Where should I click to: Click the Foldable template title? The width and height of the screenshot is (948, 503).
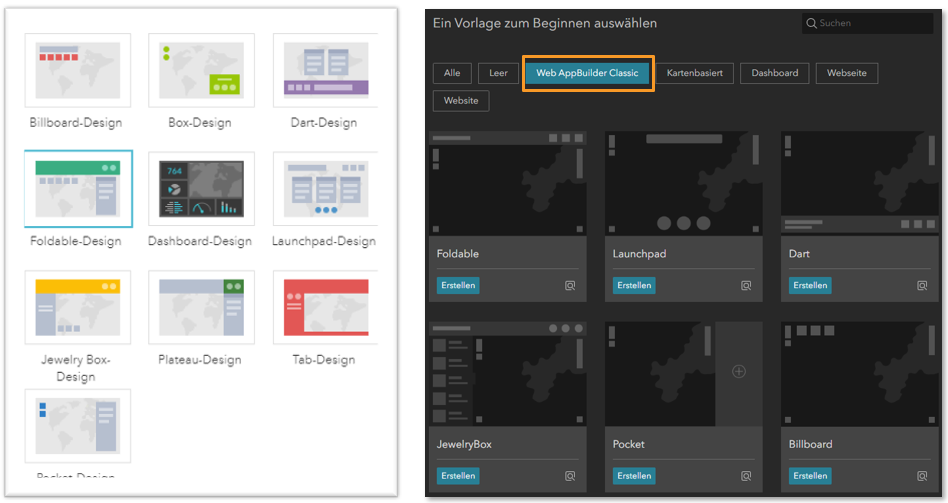(458, 254)
